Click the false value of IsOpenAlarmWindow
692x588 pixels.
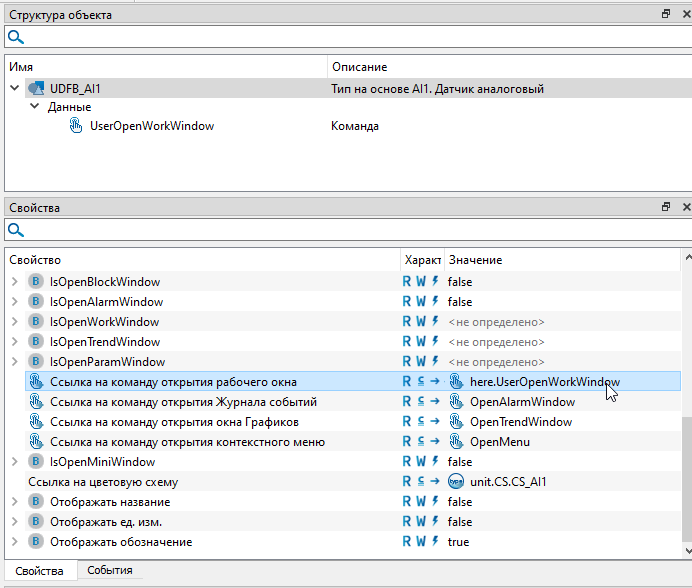tap(460, 302)
